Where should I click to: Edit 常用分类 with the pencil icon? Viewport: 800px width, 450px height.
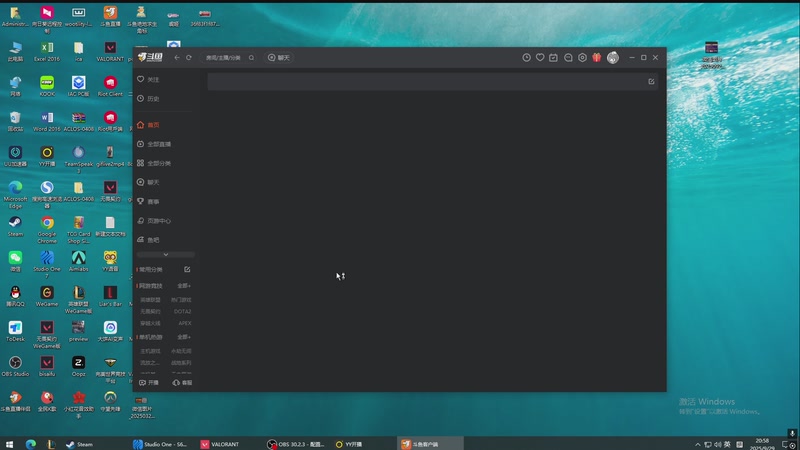(187, 269)
